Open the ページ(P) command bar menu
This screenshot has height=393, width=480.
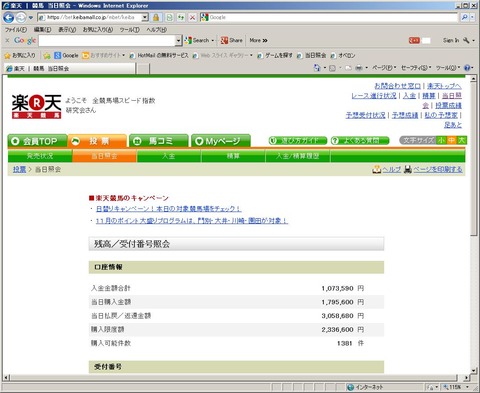tap(384, 68)
